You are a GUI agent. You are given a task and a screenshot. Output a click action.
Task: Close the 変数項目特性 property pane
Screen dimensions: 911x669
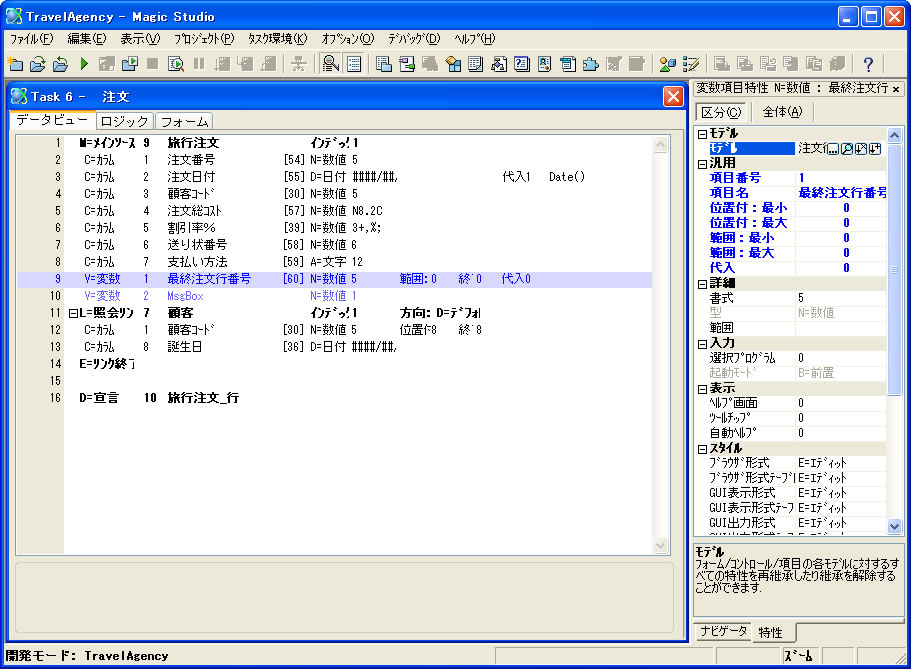(896, 89)
